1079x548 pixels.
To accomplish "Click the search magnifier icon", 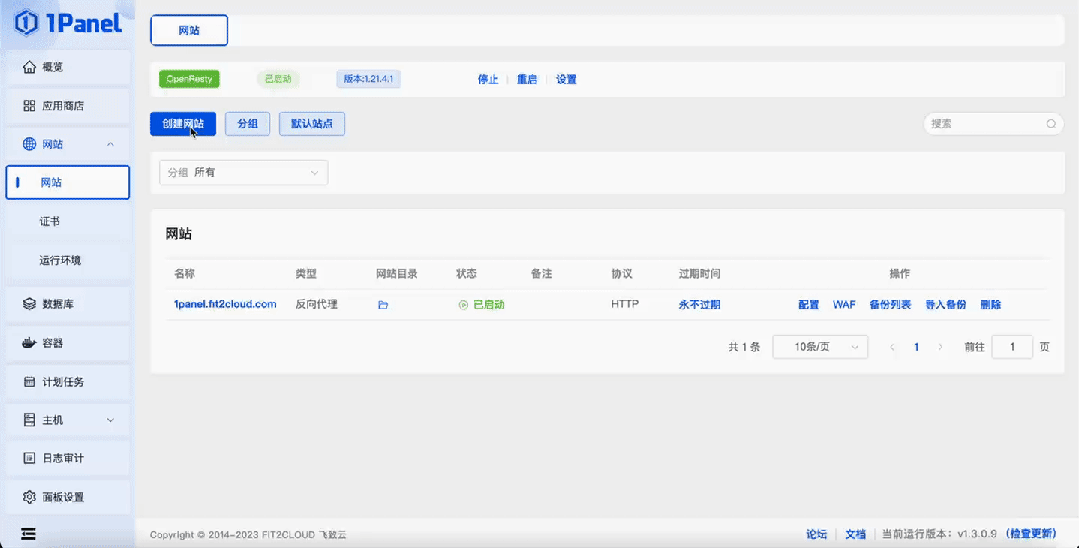I will coord(1051,124).
